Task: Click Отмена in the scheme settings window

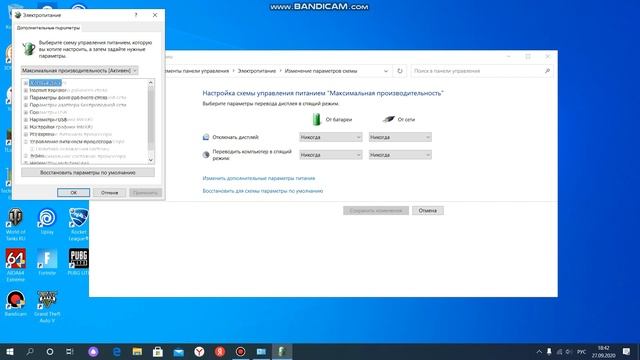Action: pyautogui.click(x=427, y=211)
